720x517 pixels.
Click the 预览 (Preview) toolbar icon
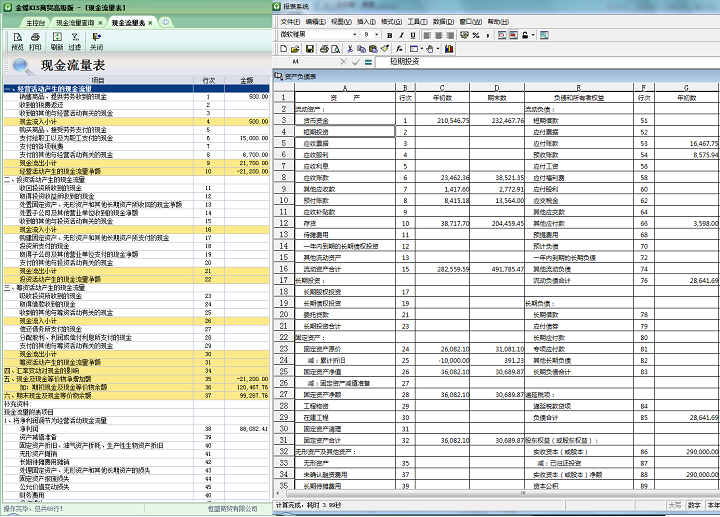pyautogui.click(x=17, y=41)
